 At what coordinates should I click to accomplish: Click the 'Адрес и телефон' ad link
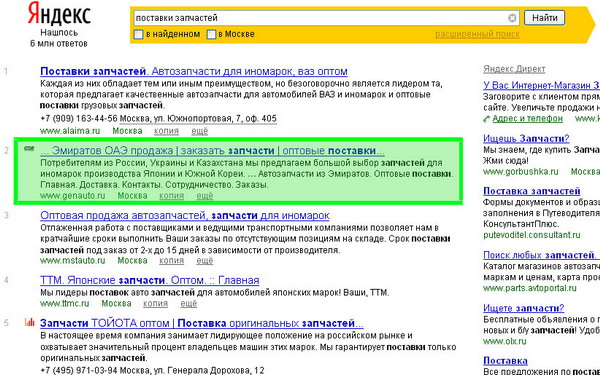[x=527, y=119]
